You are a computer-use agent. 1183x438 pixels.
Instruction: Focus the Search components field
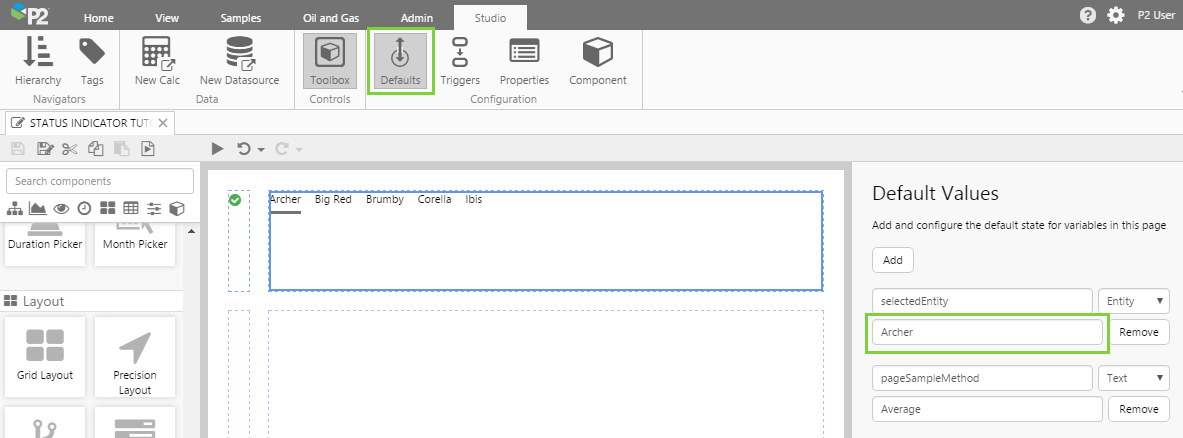100,181
